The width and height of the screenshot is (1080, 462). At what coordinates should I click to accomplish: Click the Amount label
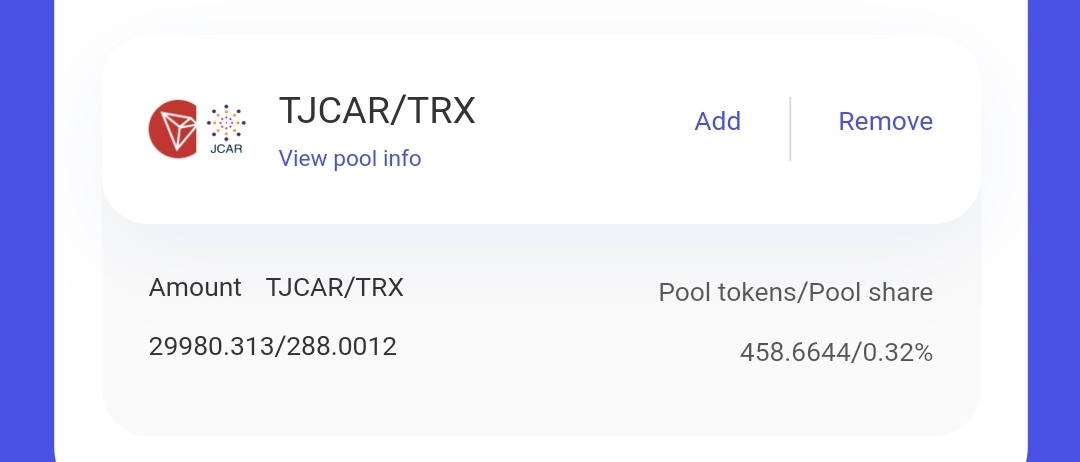tap(195, 288)
